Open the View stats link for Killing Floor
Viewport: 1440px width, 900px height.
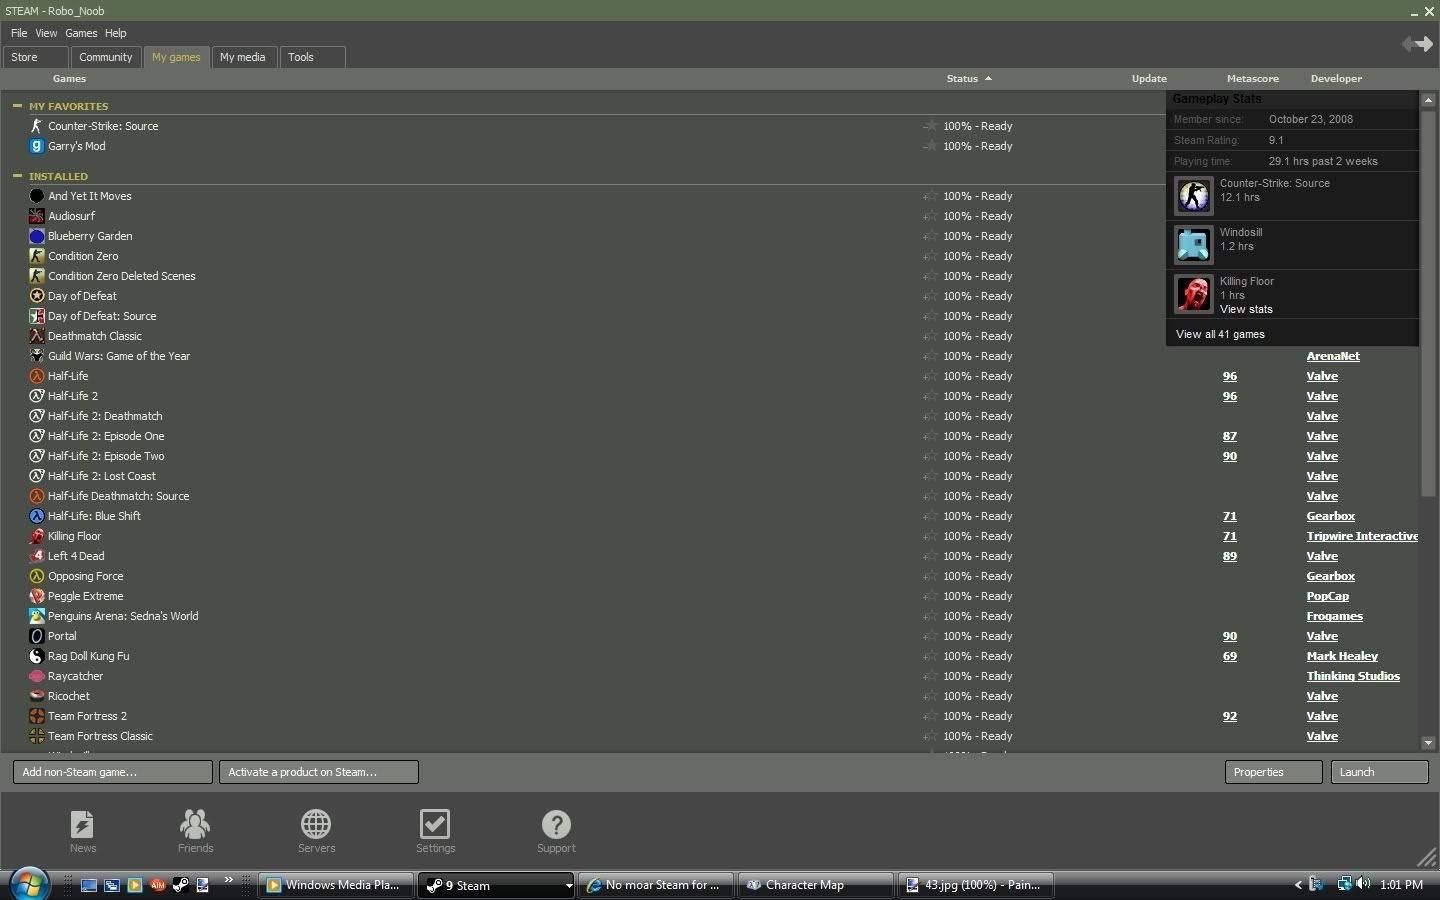click(x=1246, y=309)
